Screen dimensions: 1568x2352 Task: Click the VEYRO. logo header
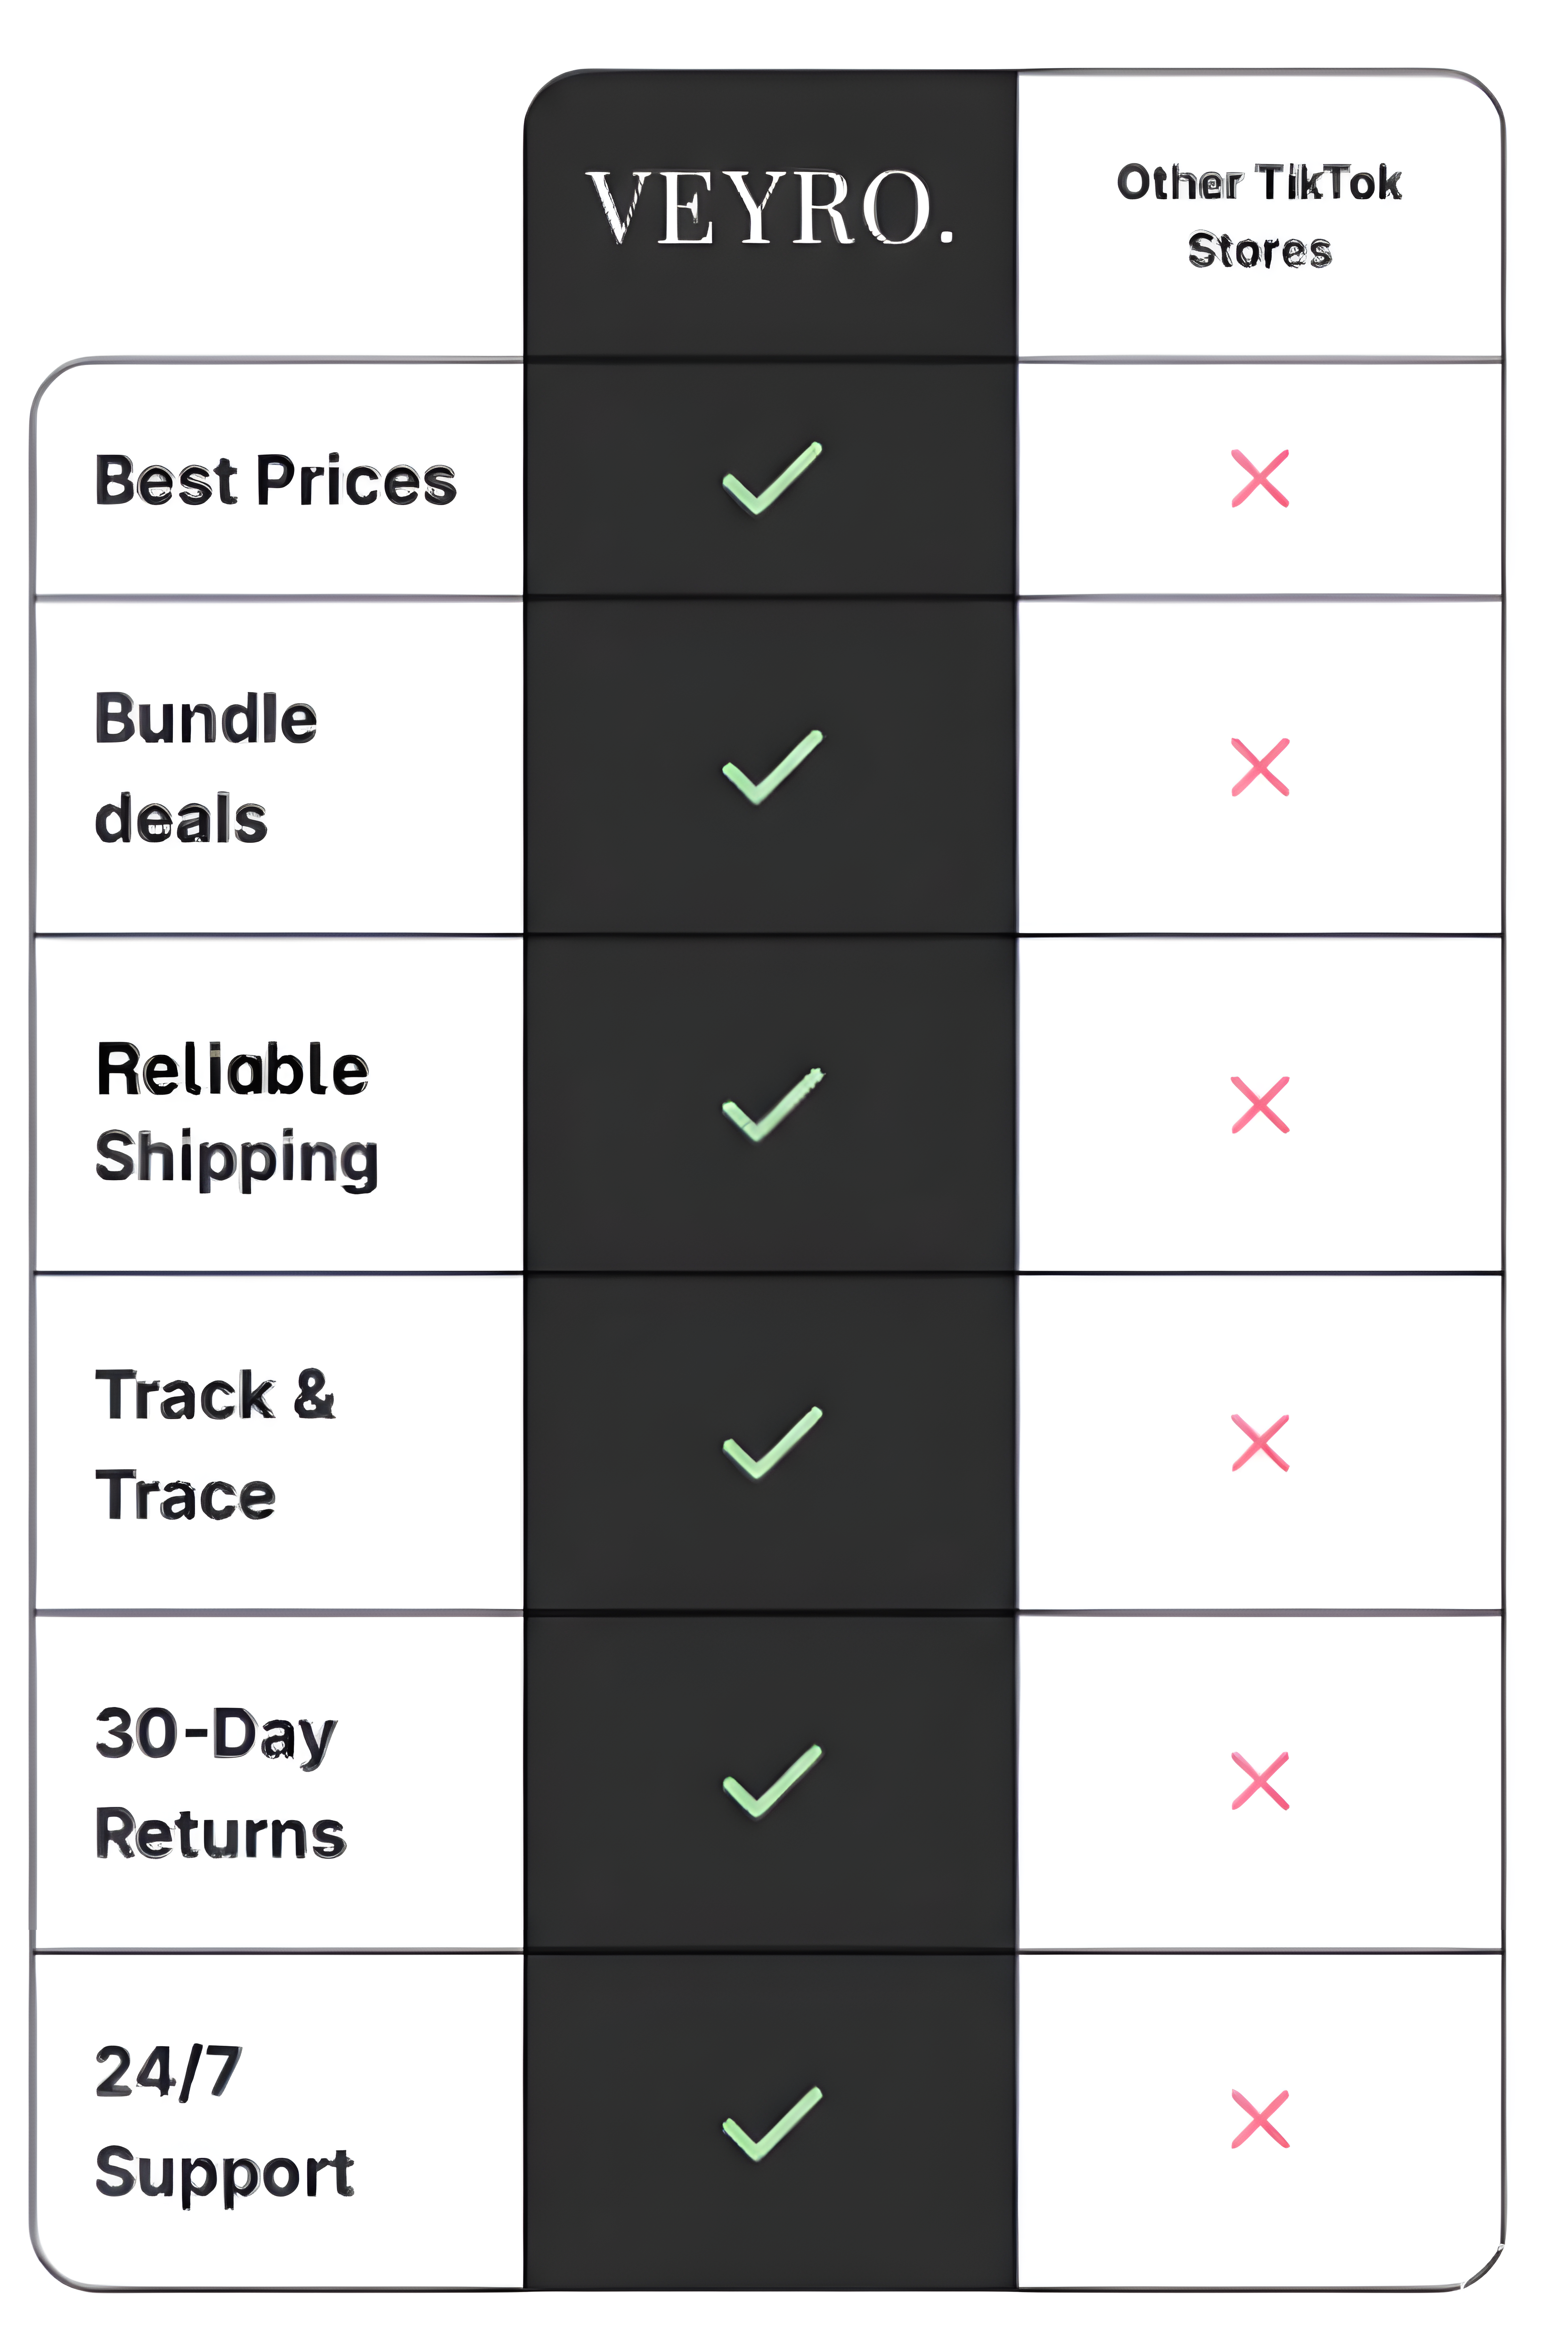770,208
